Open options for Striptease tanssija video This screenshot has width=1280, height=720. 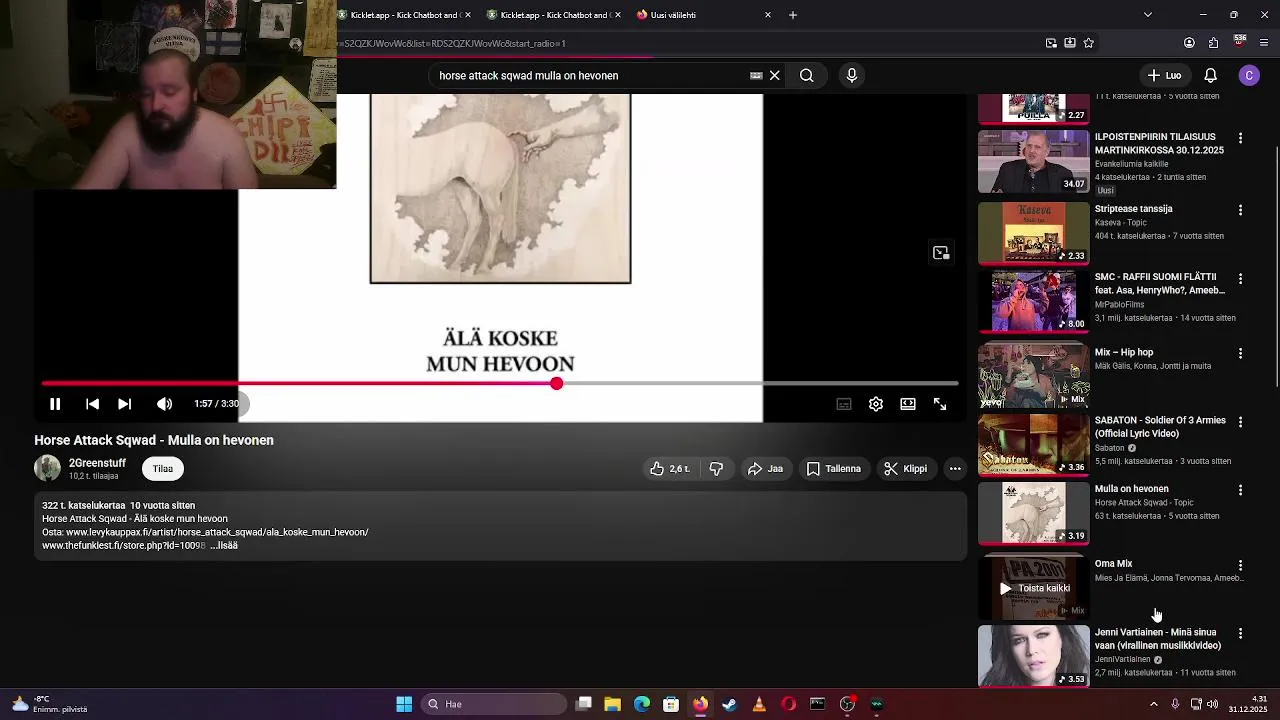click(1240, 210)
